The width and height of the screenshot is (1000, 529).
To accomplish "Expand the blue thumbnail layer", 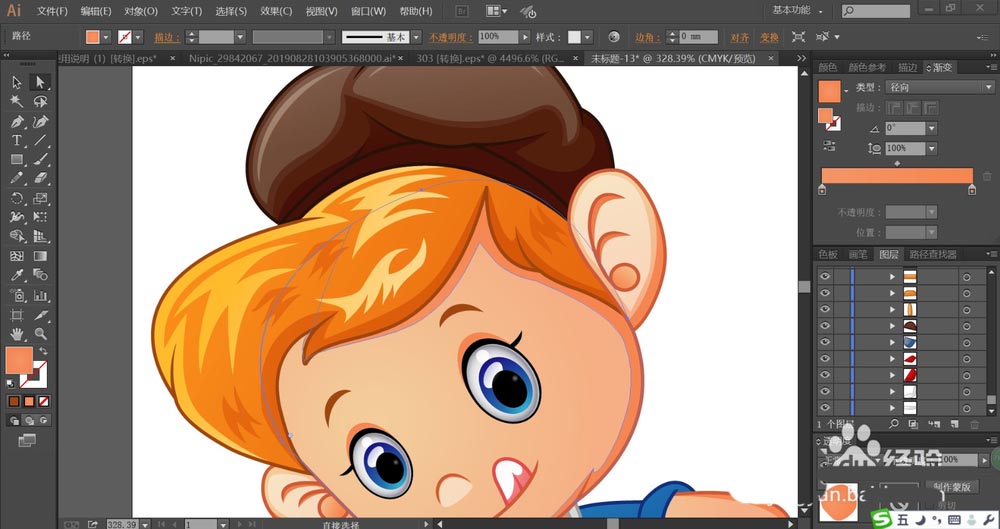I will (x=892, y=343).
